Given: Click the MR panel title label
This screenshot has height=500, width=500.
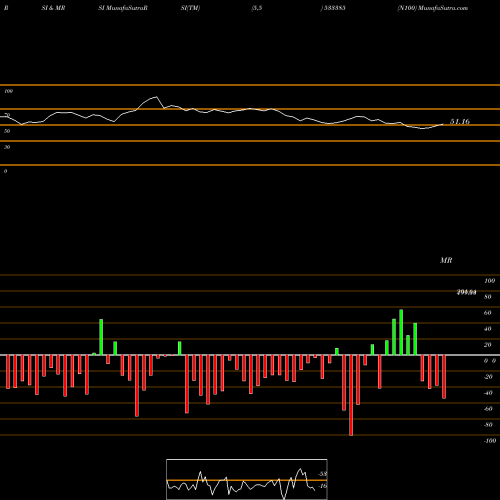Looking at the screenshot, I should (x=446, y=260).
